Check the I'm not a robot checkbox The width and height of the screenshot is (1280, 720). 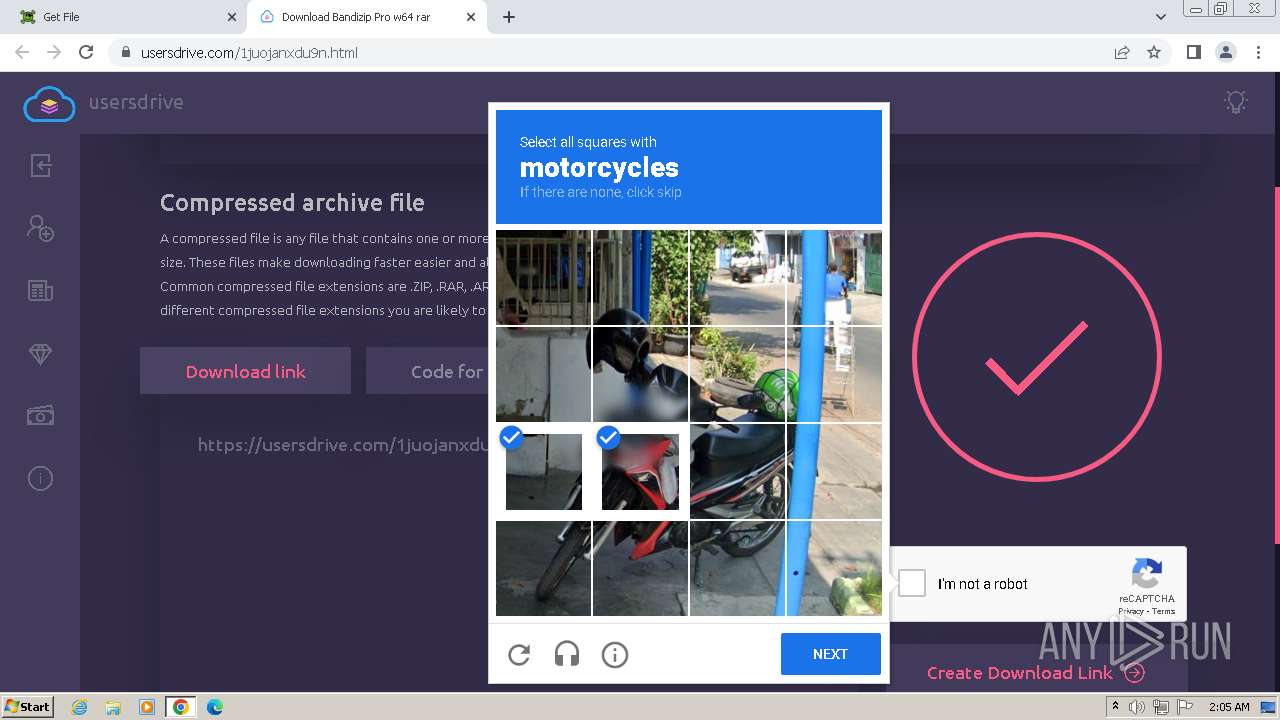tap(912, 583)
